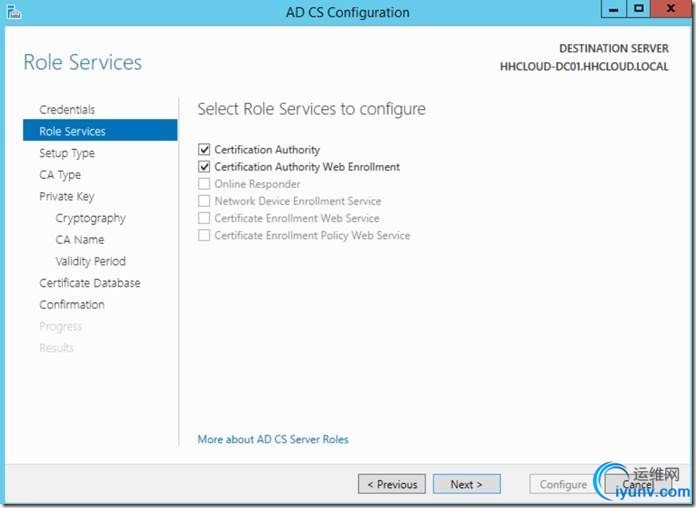Toggle the Online Responder checkbox
Image resolution: width=696 pixels, height=508 pixels.
pos(205,184)
